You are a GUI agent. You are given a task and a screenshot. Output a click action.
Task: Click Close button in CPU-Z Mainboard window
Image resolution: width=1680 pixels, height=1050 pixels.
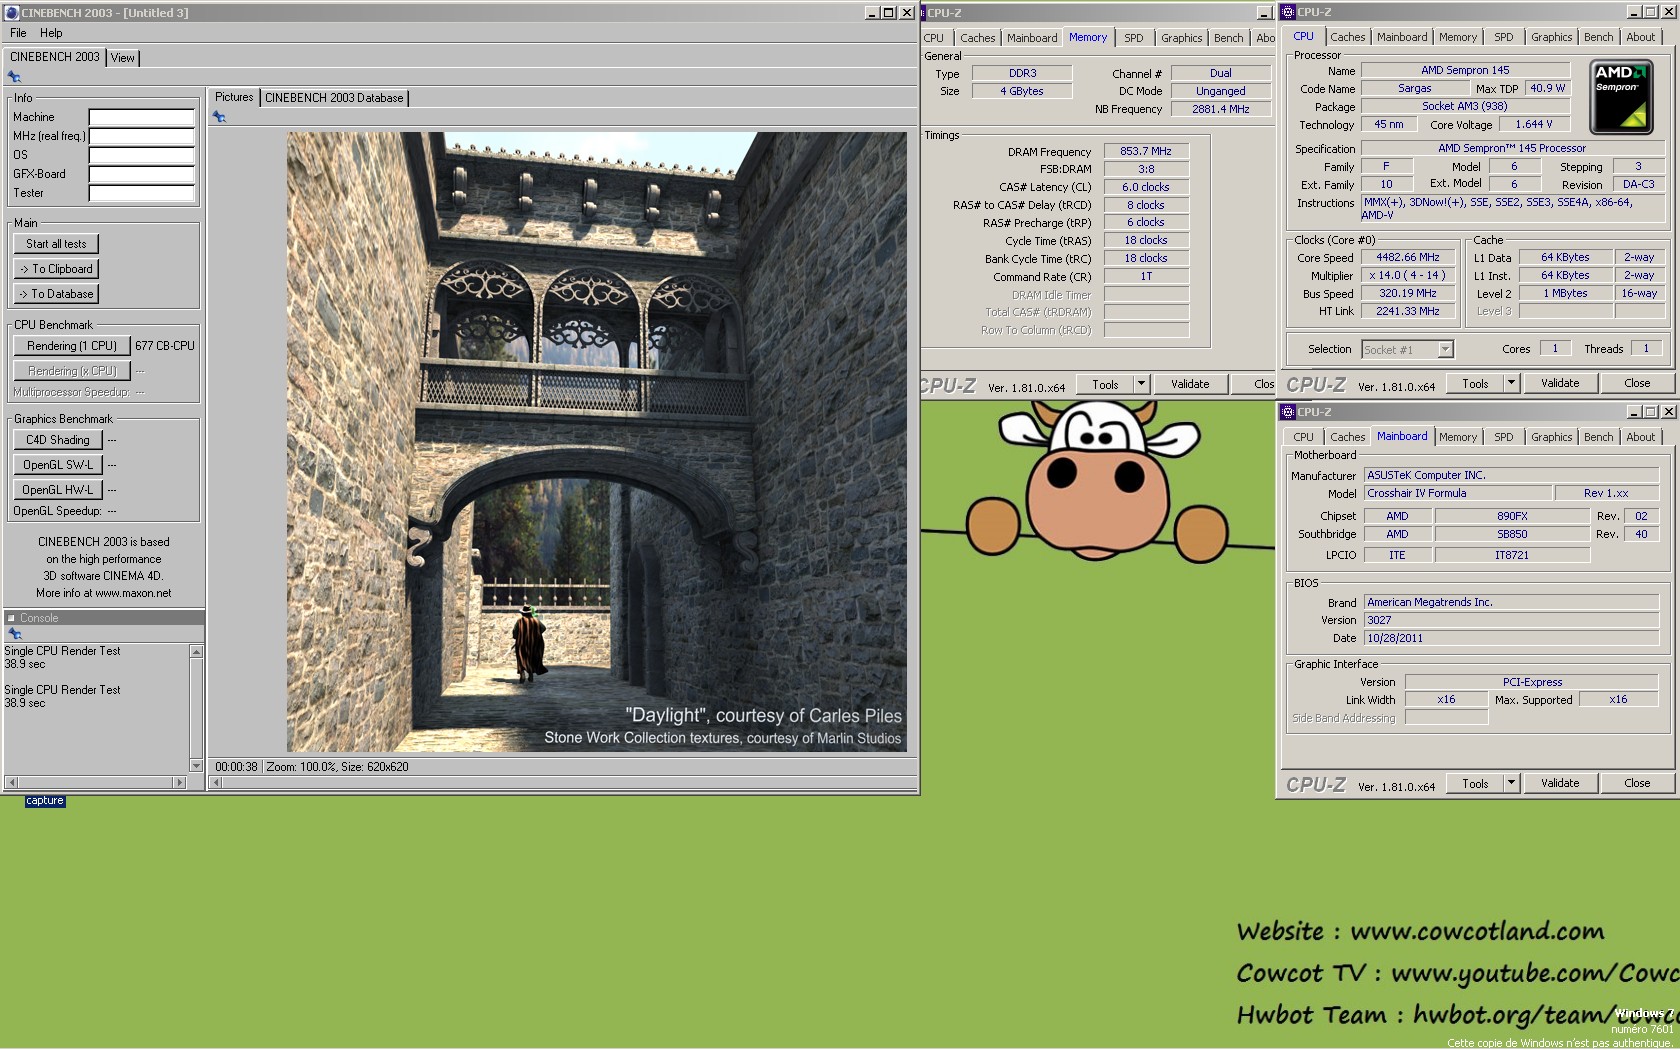tap(1637, 783)
